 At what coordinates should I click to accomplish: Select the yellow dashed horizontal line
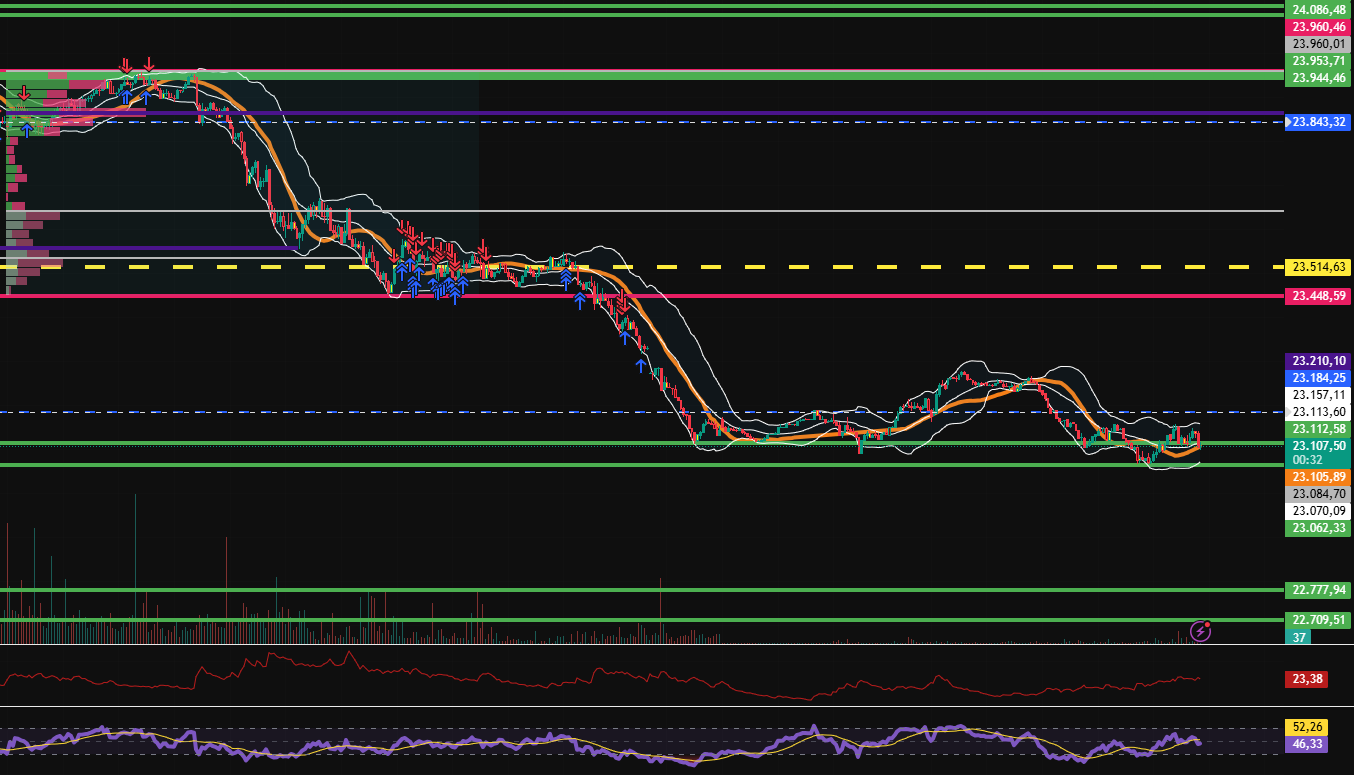tap(700, 268)
